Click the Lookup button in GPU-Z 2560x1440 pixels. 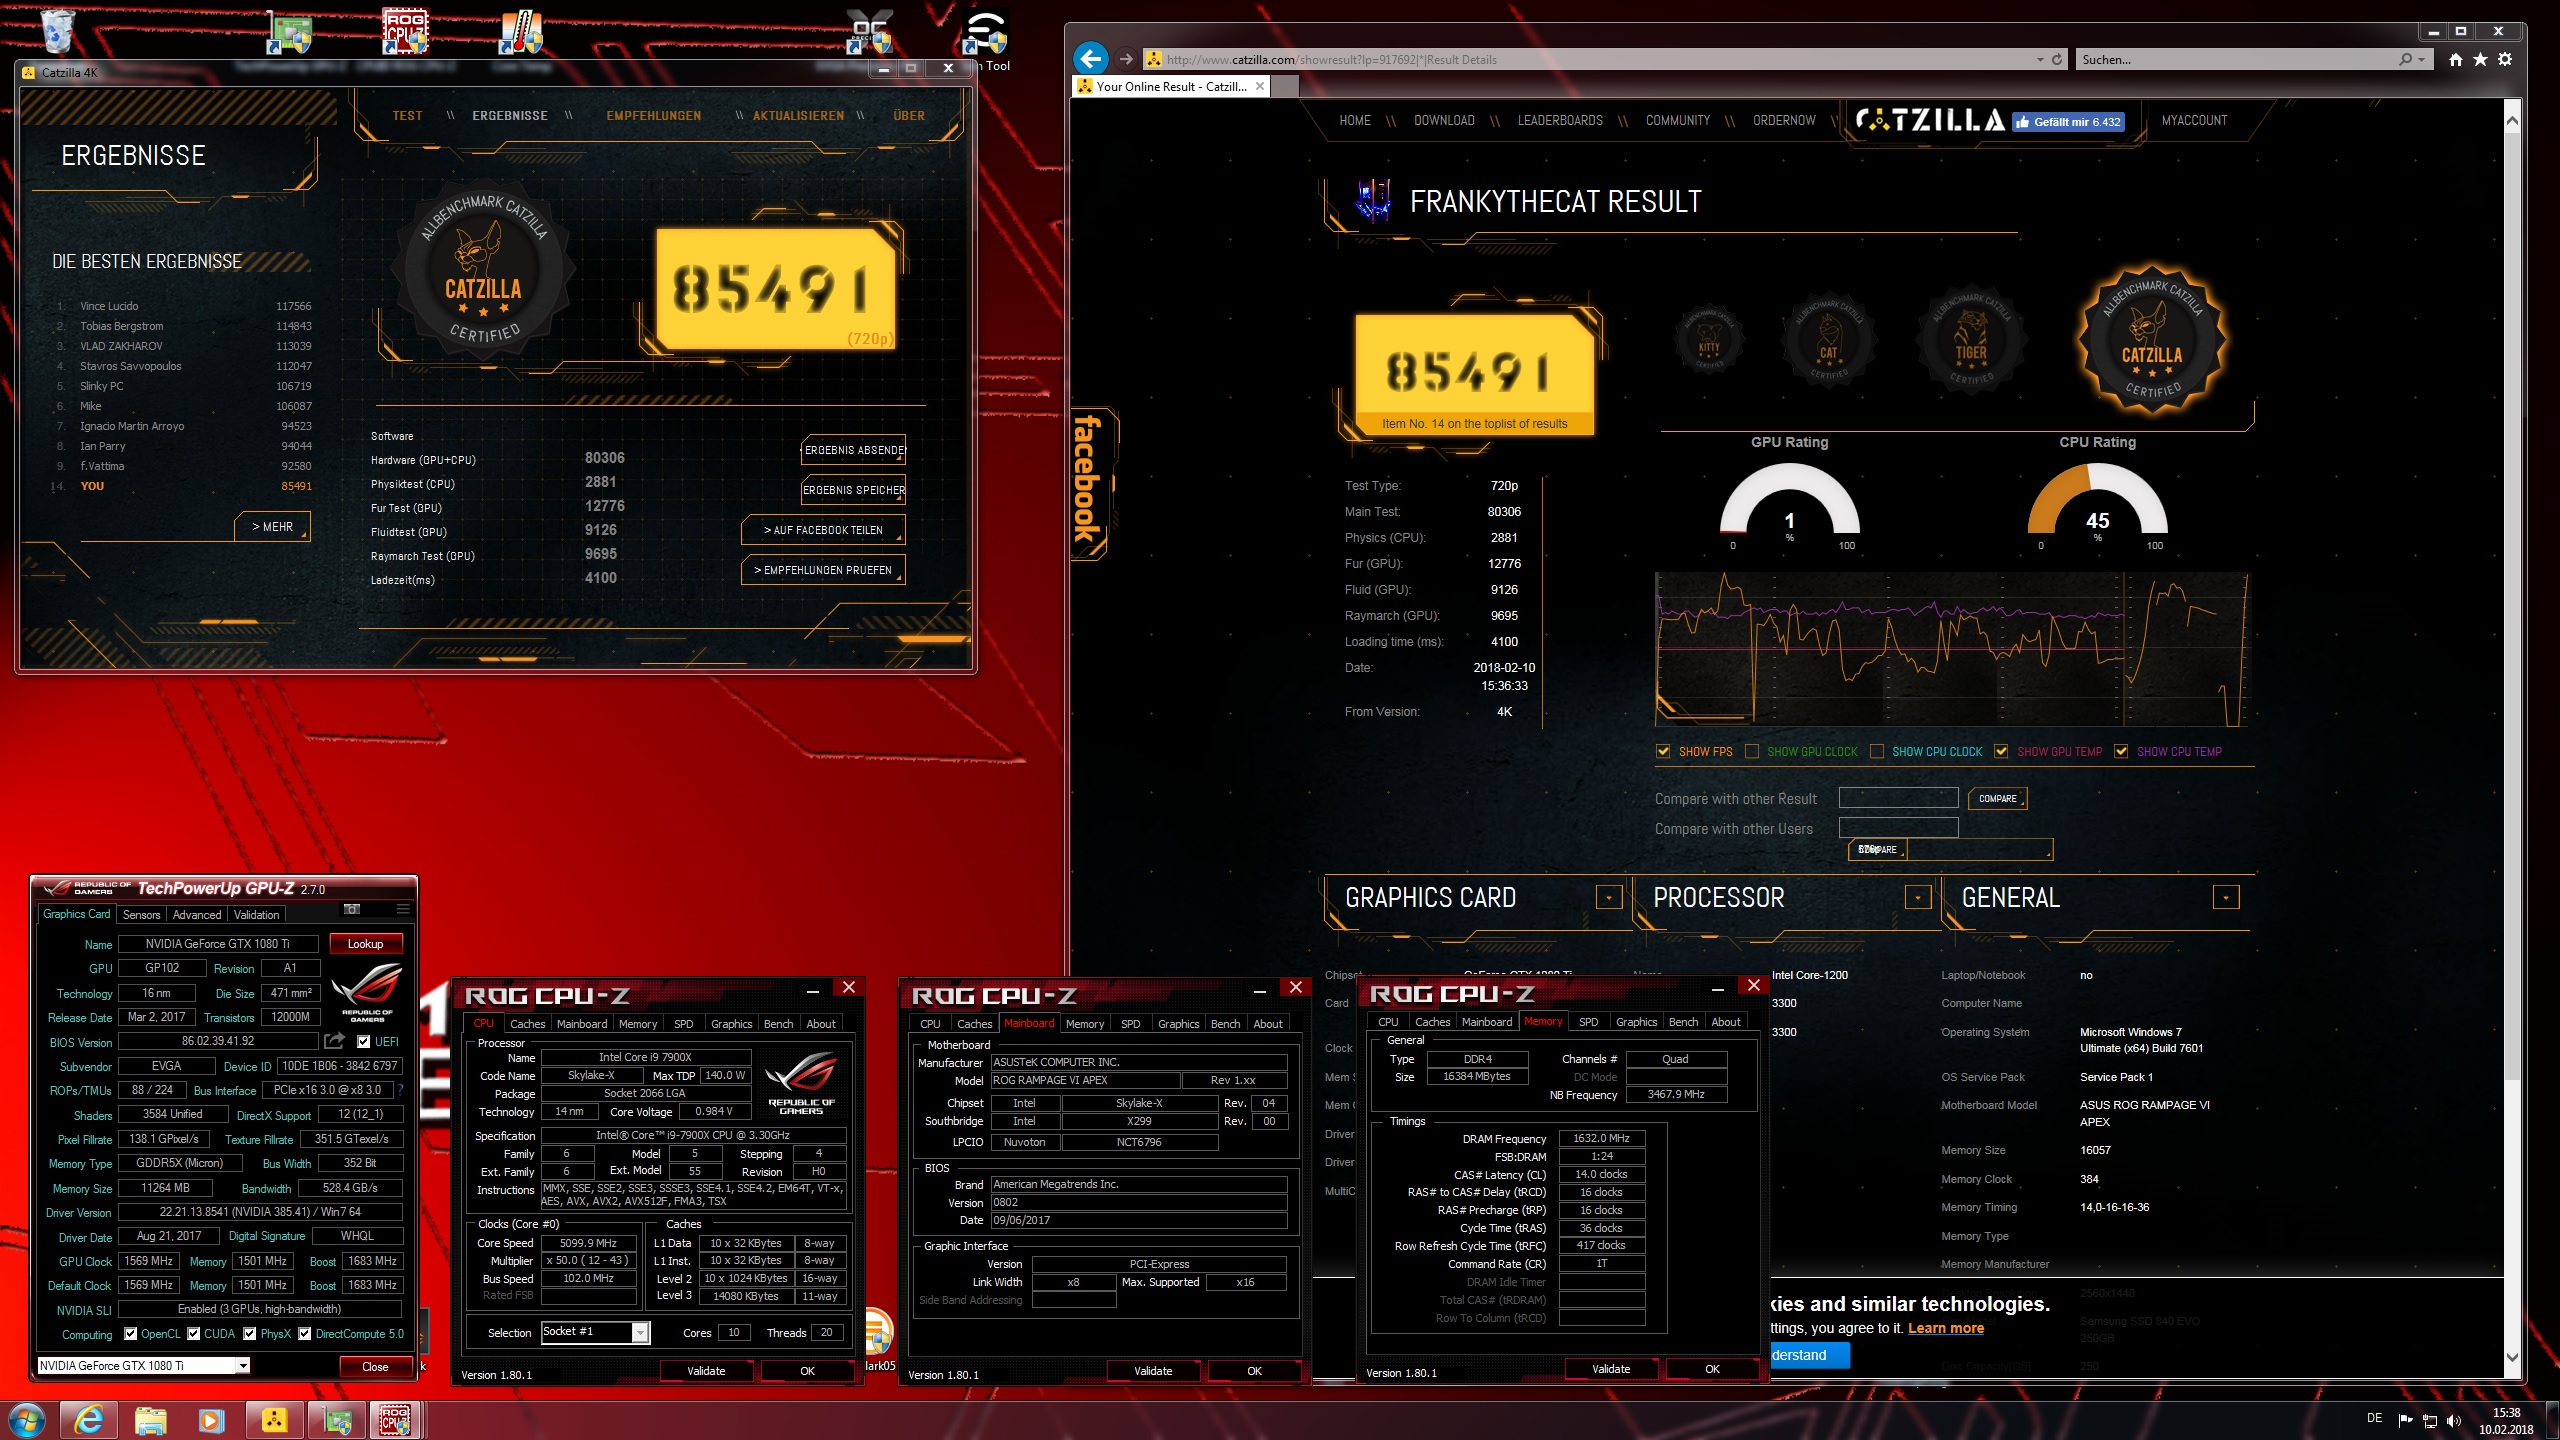[x=365, y=944]
